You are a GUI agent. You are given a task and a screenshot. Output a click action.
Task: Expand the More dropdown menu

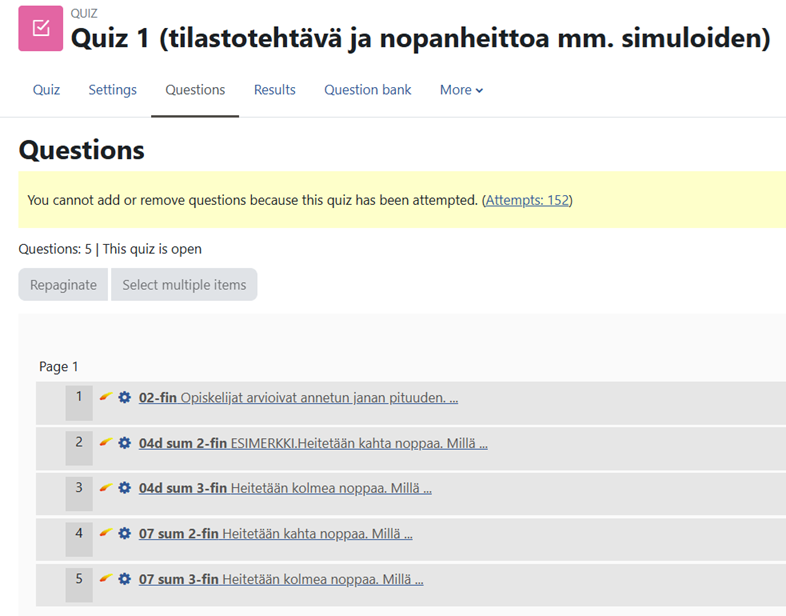tap(461, 90)
